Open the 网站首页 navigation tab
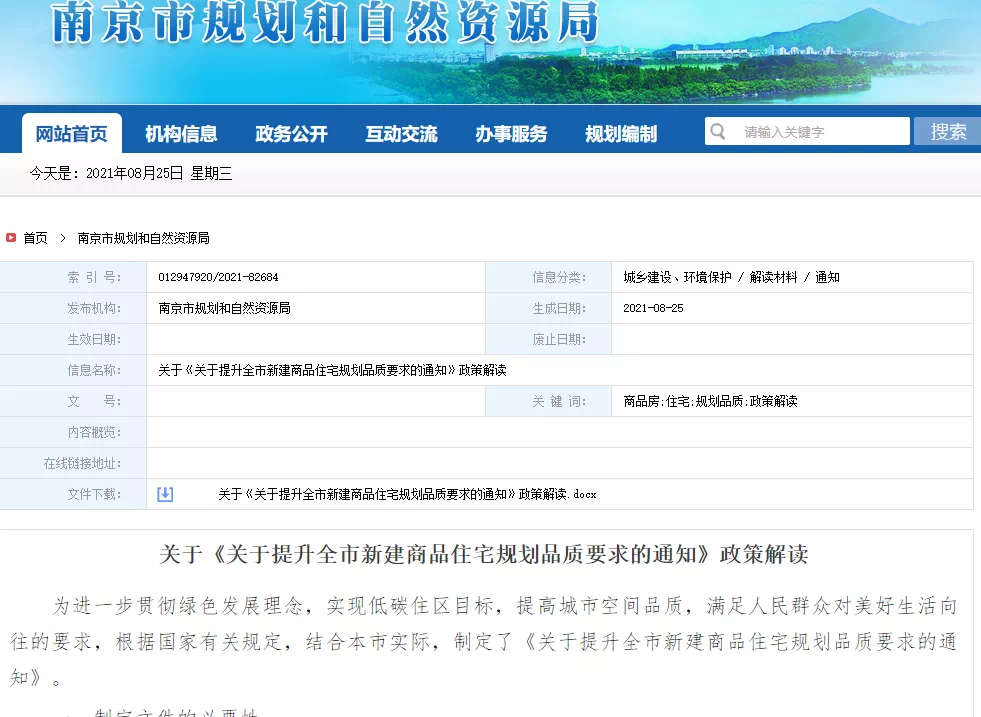Image resolution: width=981 pixels, height=717 pixels. (71, 134)
